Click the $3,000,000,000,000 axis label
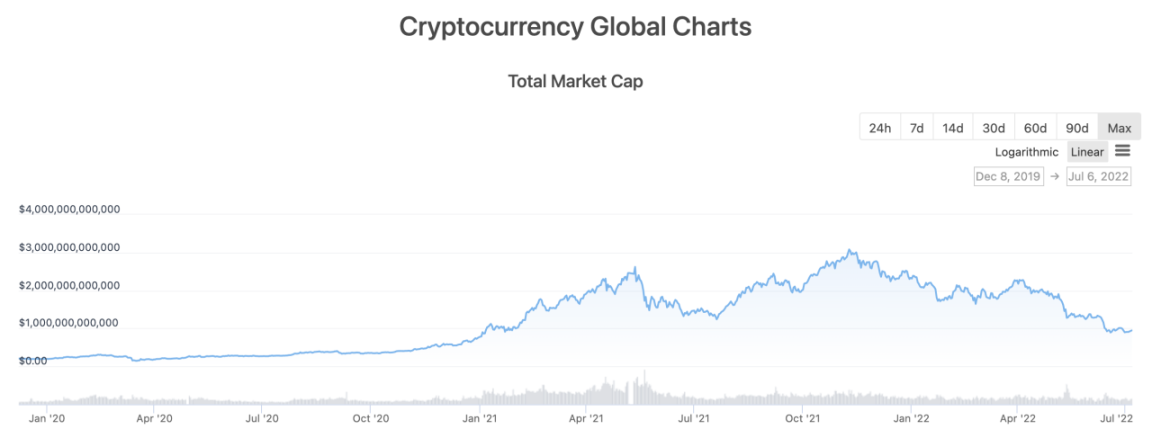Image resolution: width=1152 pixels, height=438 pixels. pyautogui.click(x=70, y=248)
